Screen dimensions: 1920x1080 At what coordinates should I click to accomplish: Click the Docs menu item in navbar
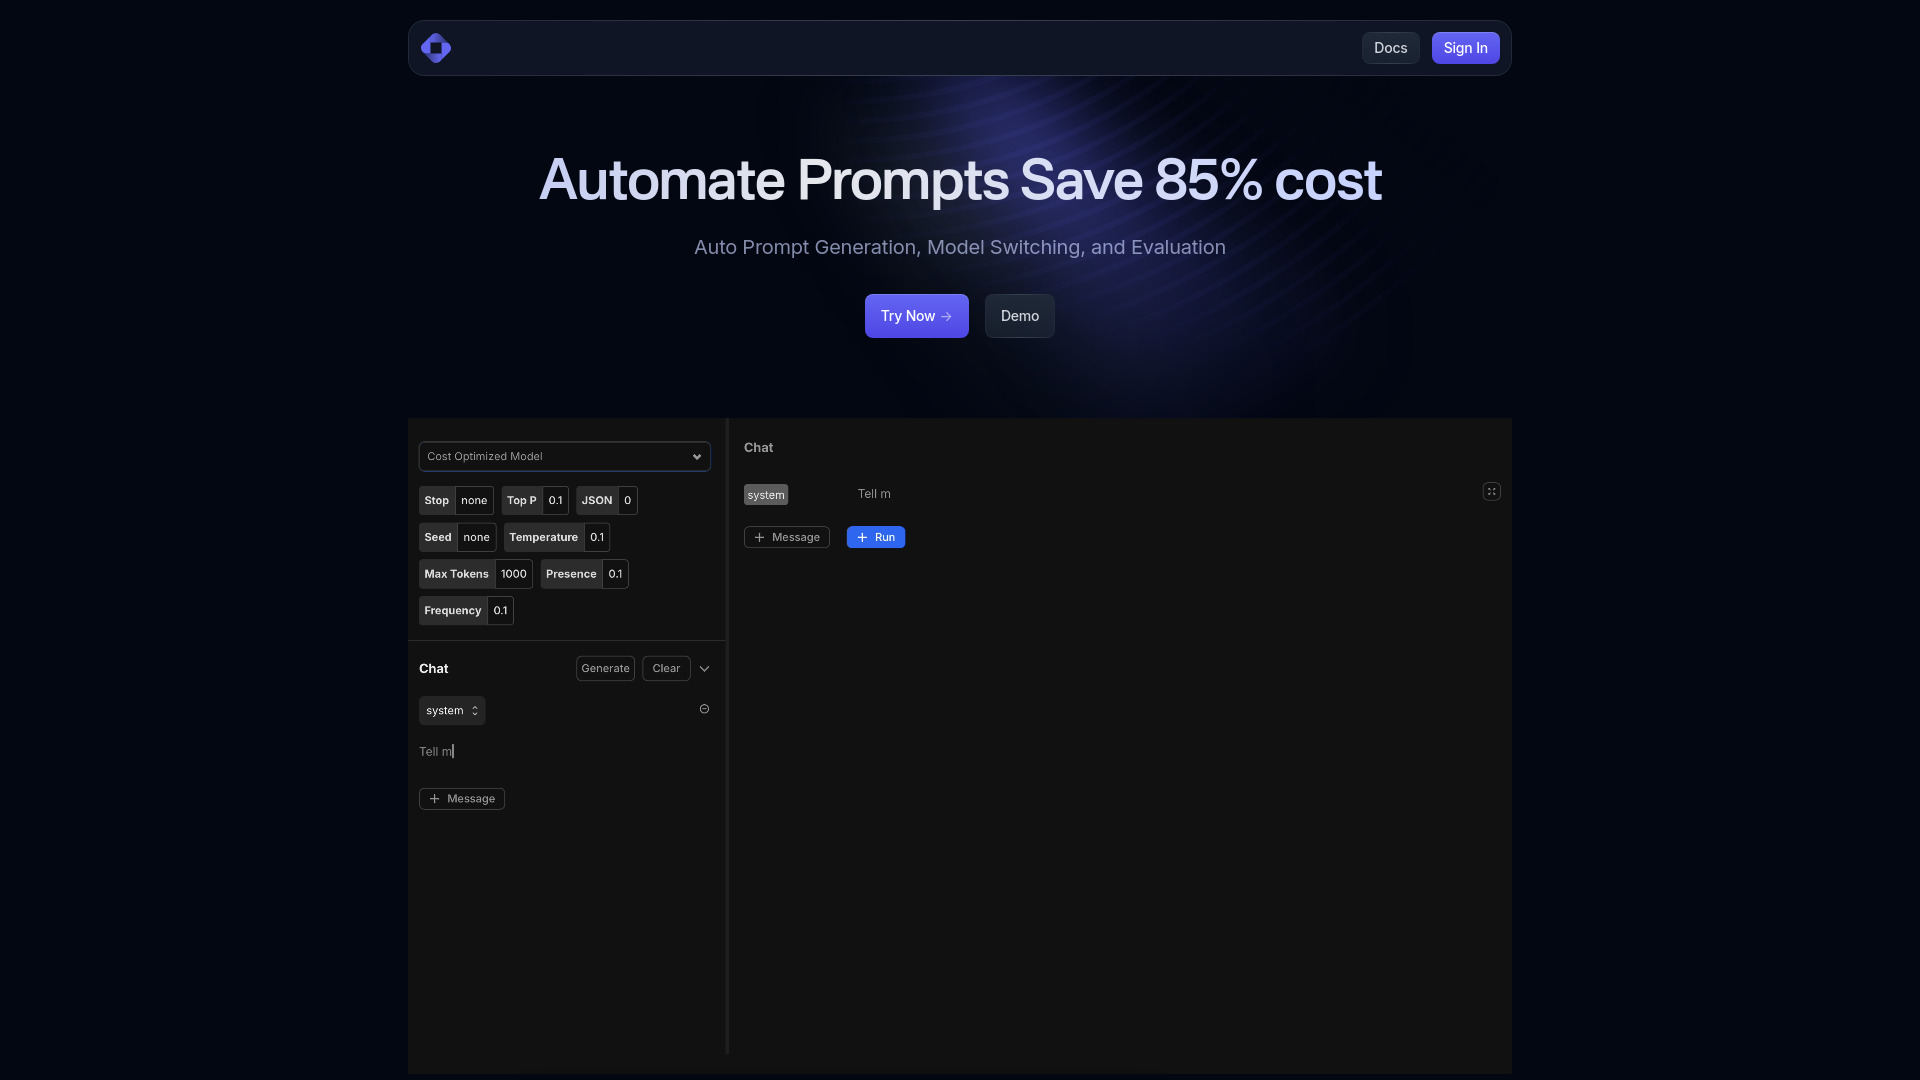[x=1390, y=47]
